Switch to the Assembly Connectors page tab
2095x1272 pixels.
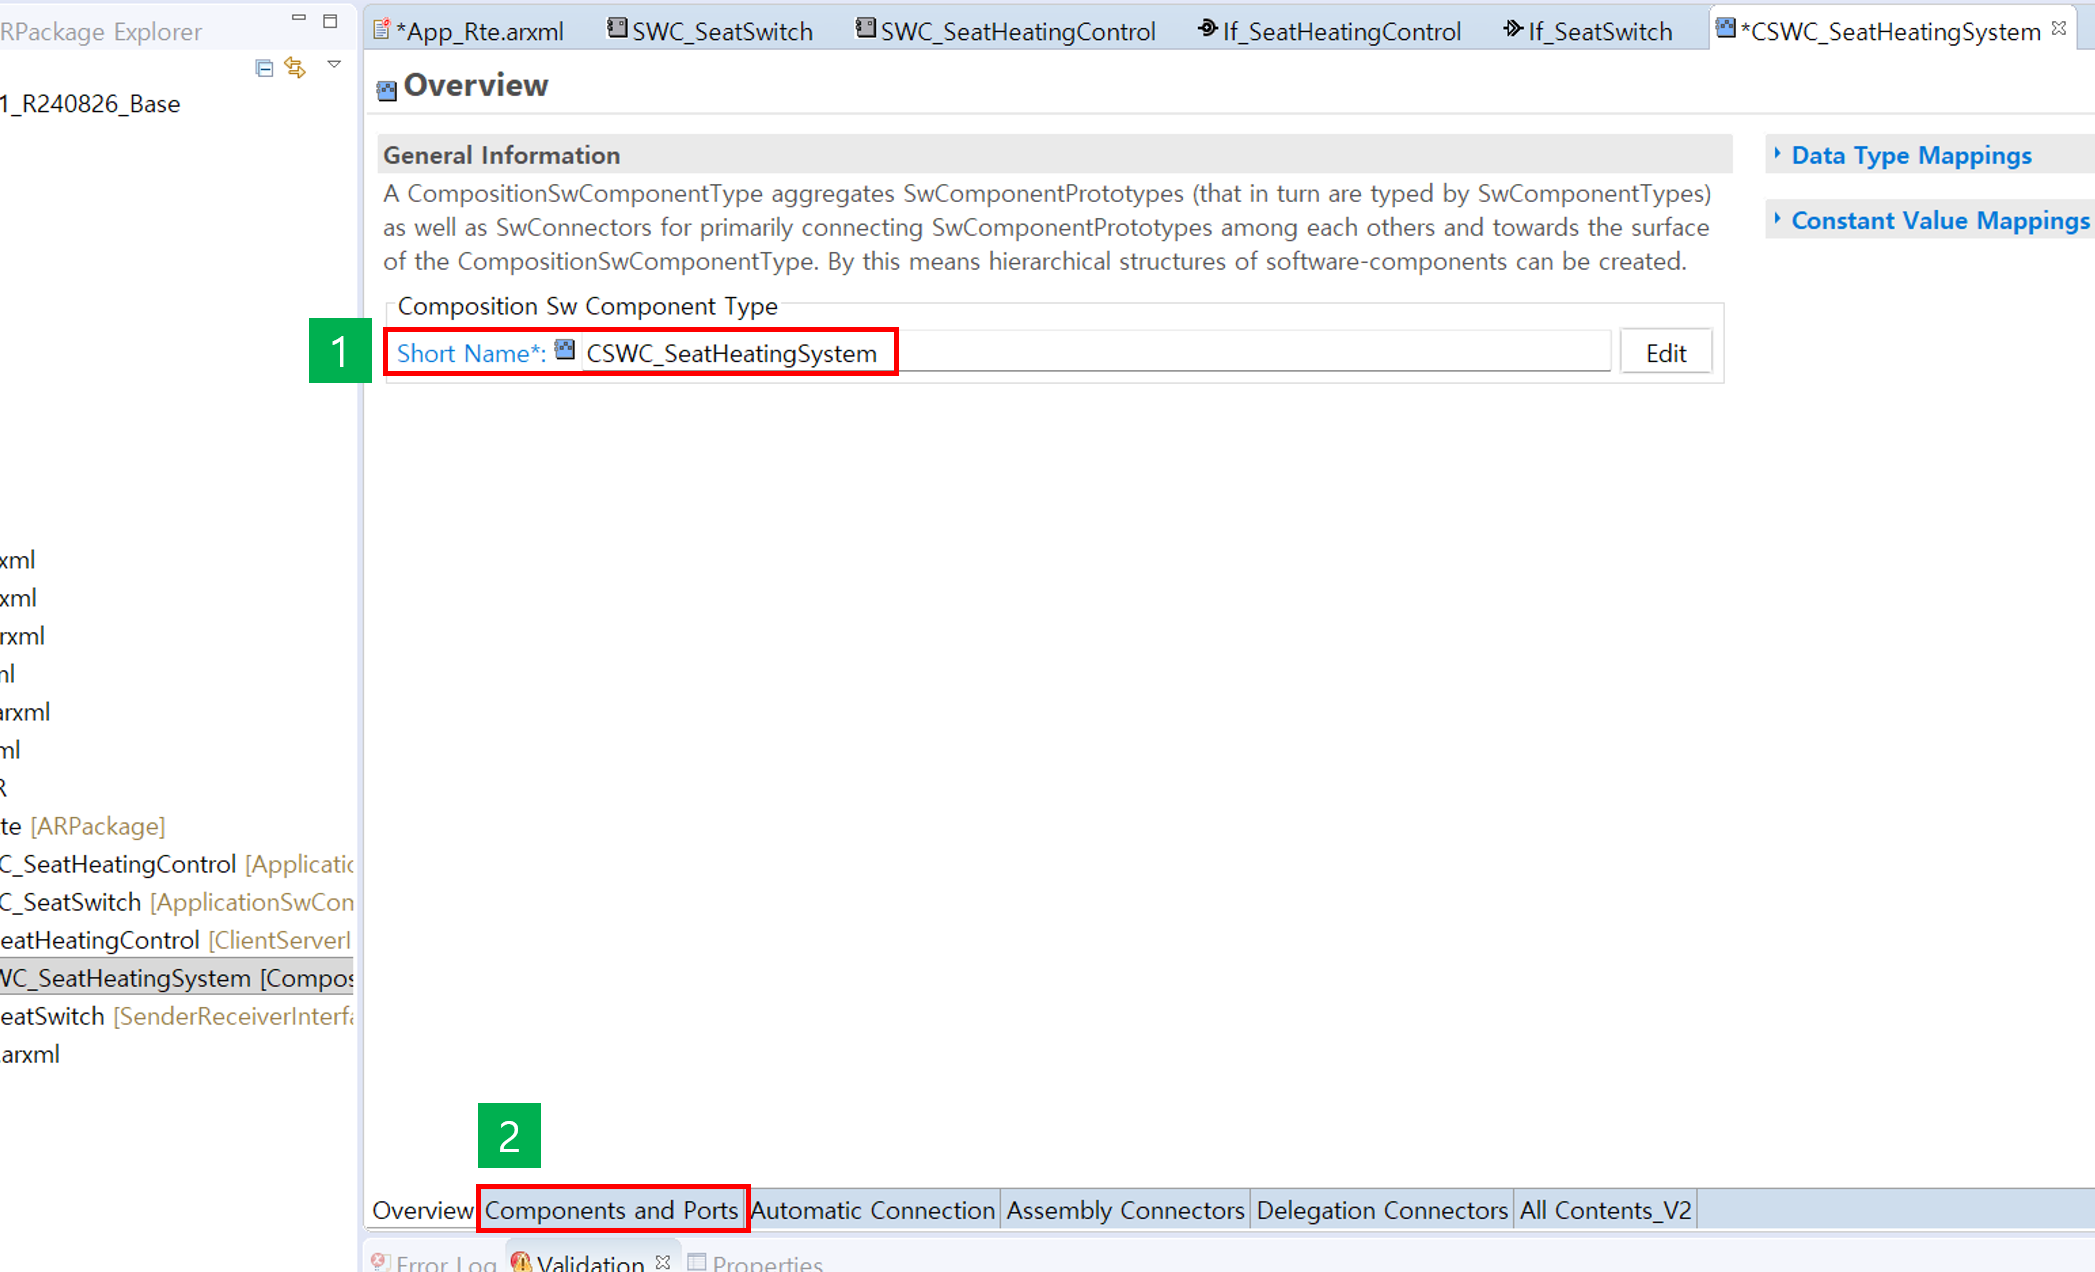[1124, 1210]
